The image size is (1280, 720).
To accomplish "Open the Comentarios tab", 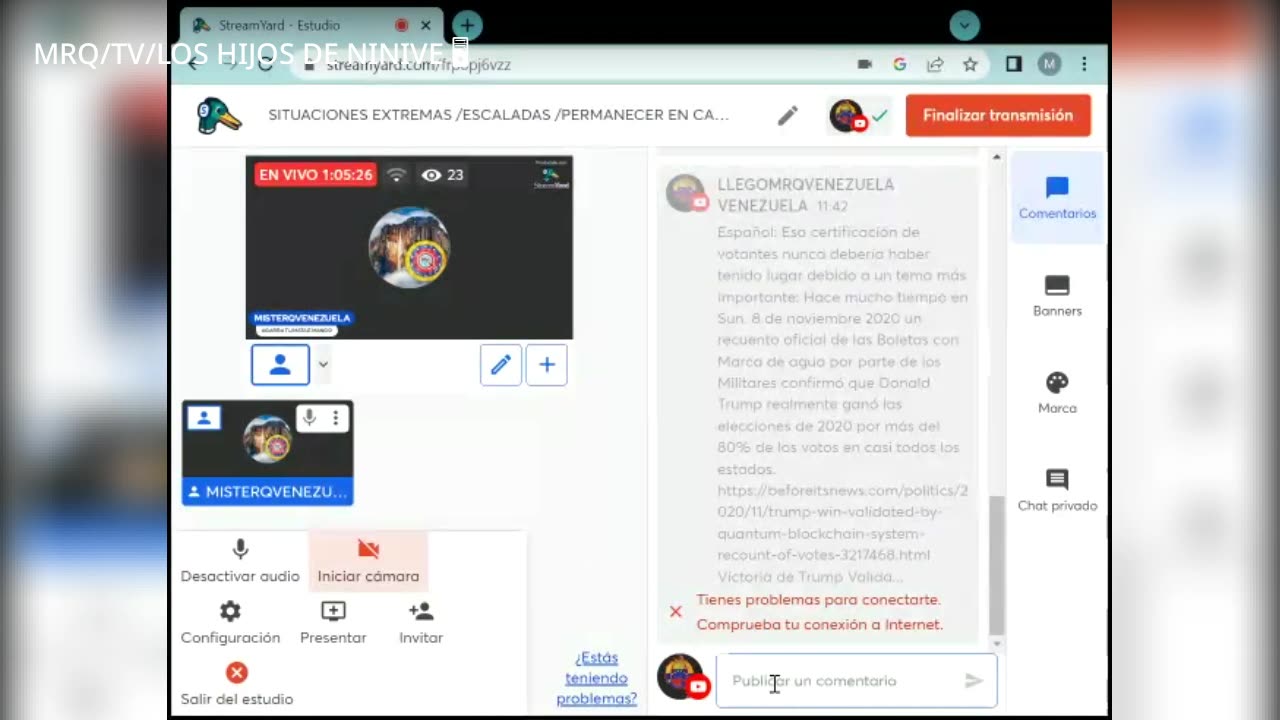I will coord(1057,198).
